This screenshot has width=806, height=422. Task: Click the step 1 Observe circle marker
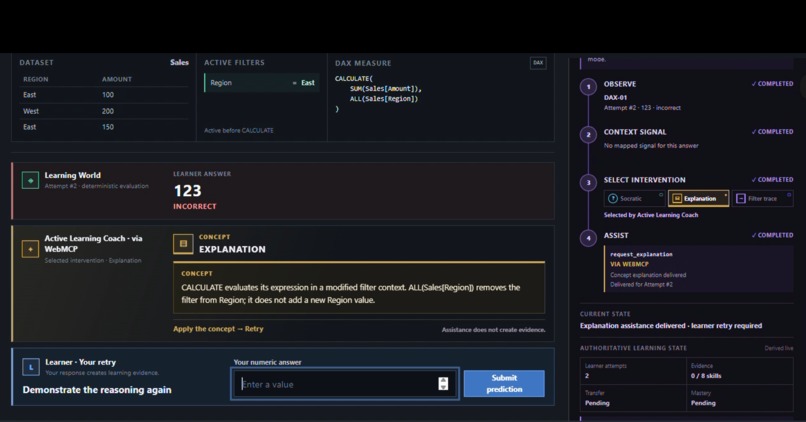click(x=588, y=87)
